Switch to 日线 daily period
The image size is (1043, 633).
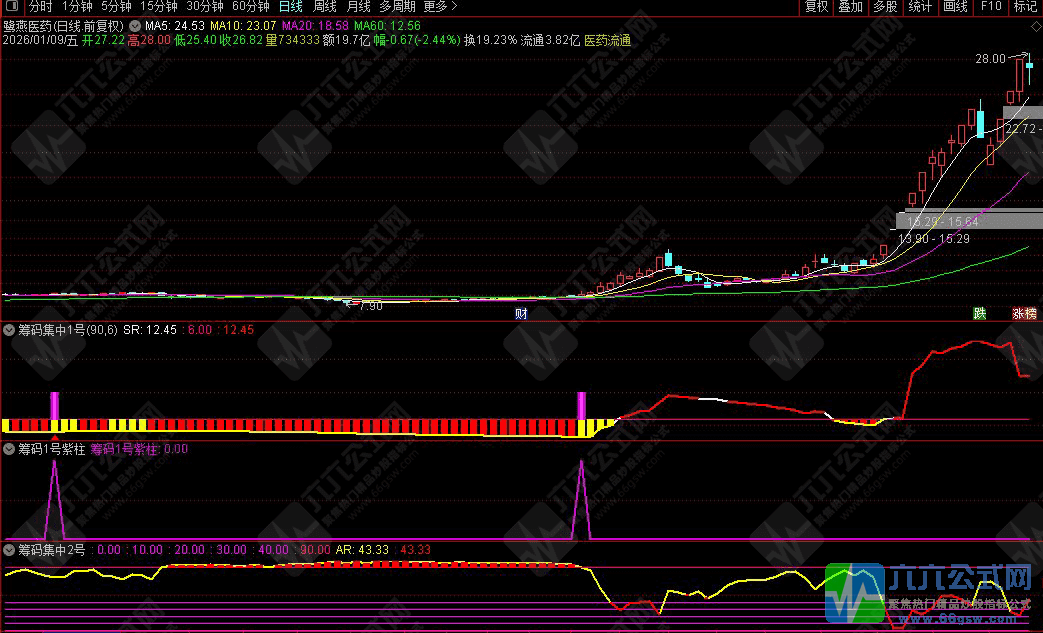[290, 6]
